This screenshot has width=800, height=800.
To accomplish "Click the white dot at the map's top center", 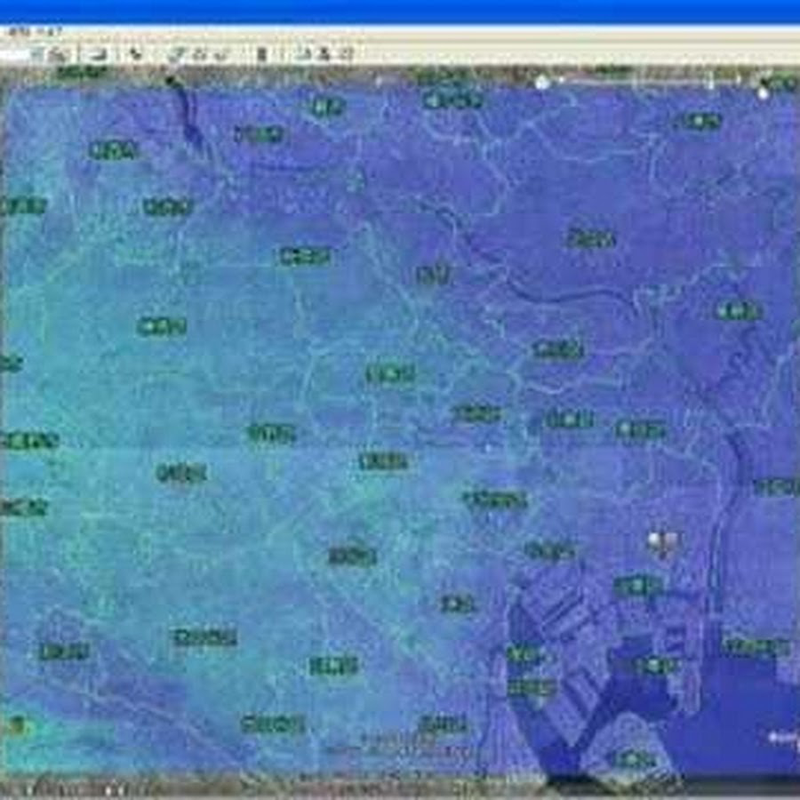I will click(542, 83).
